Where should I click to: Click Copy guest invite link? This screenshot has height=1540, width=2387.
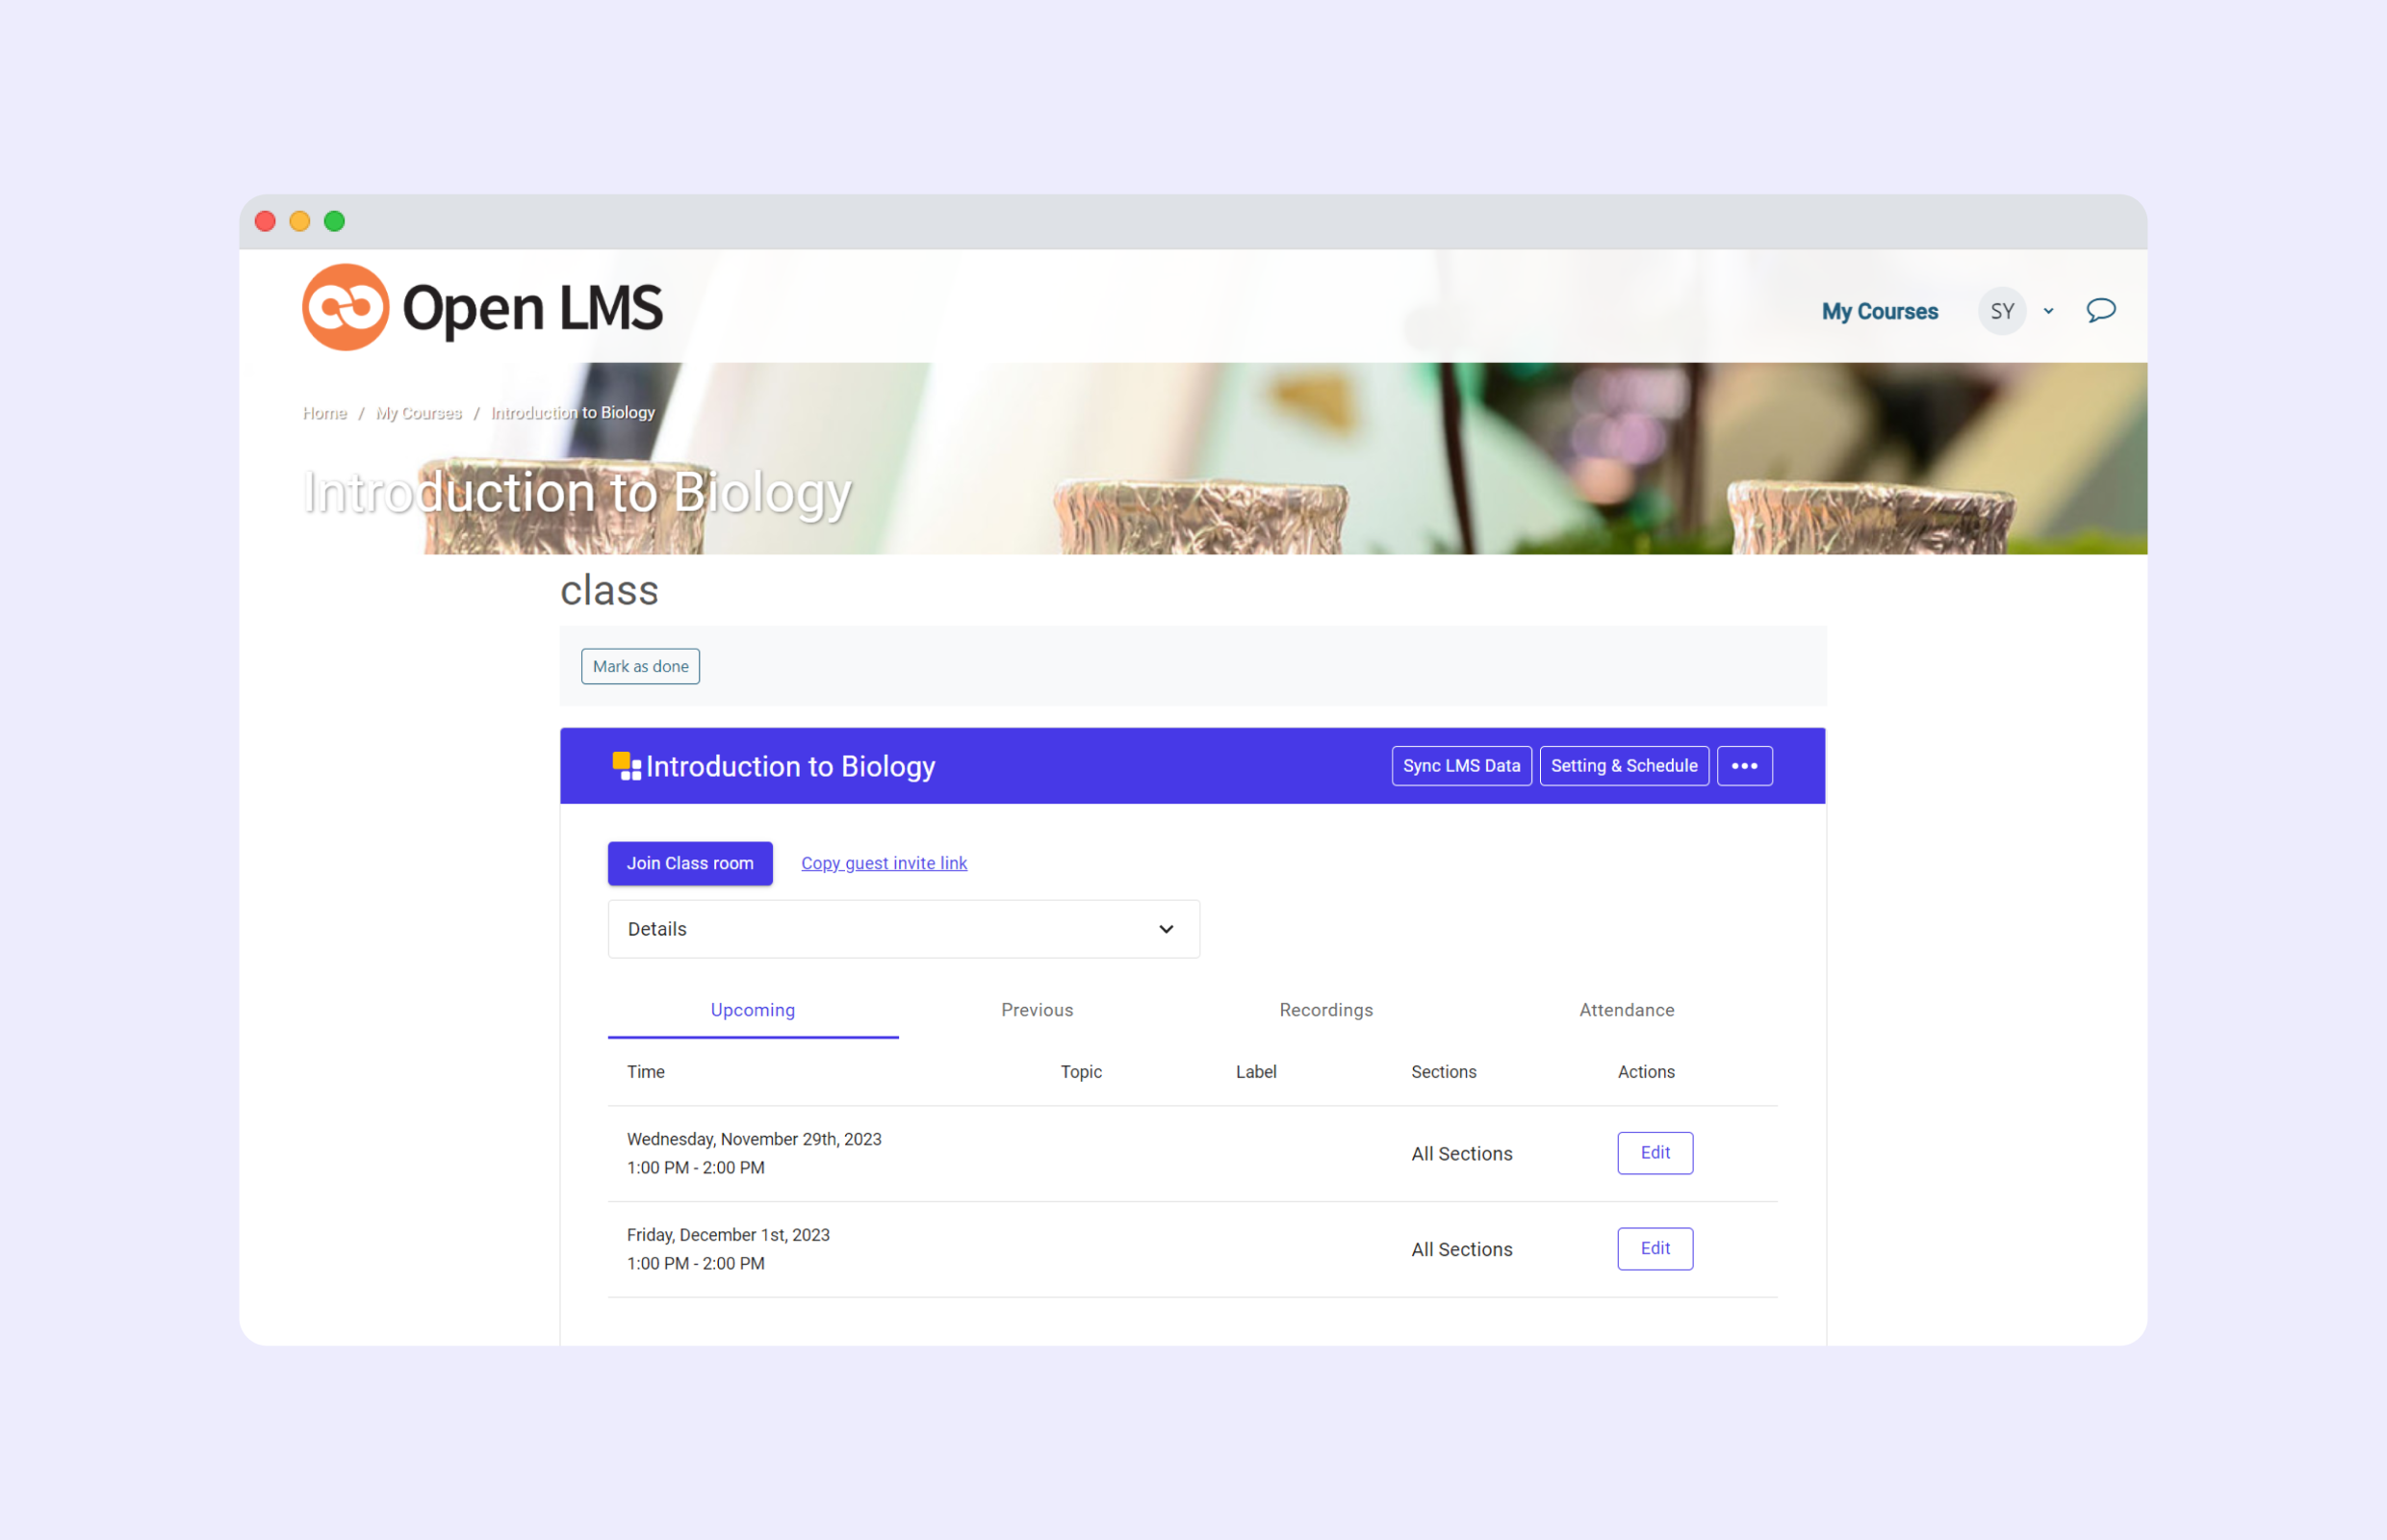pyautogui.click(x=884, y=861)
